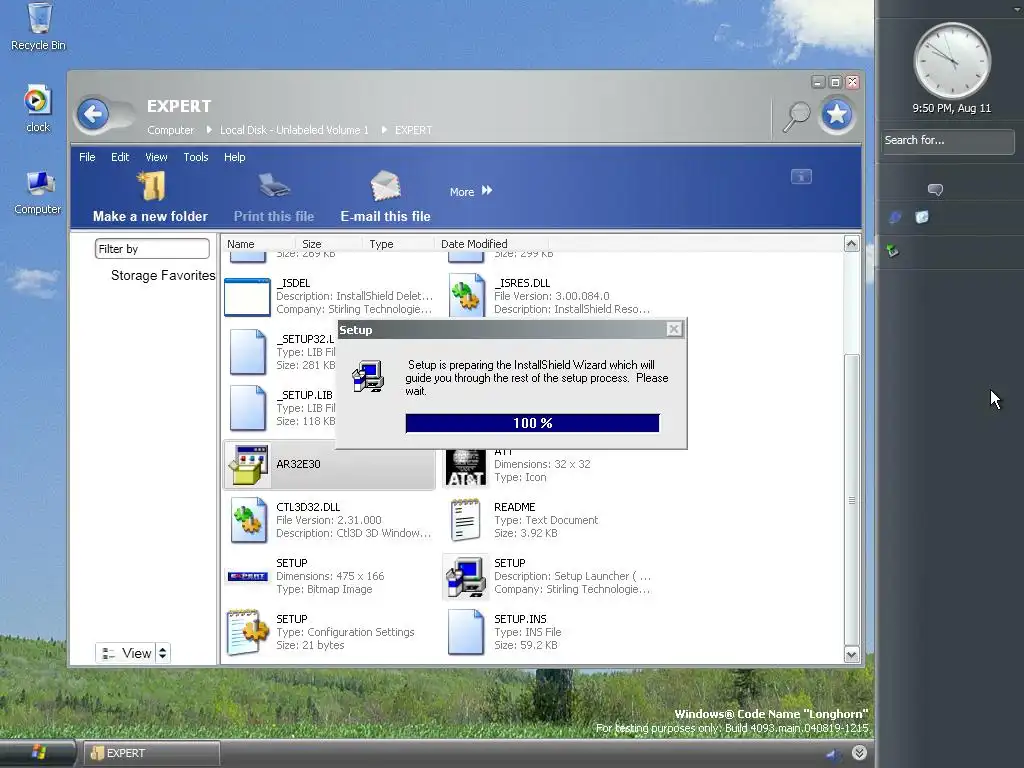The width and height of the screenshot is (1024, 768).
Task: Select the SETUP configuration settings icon
Action: 248,632
